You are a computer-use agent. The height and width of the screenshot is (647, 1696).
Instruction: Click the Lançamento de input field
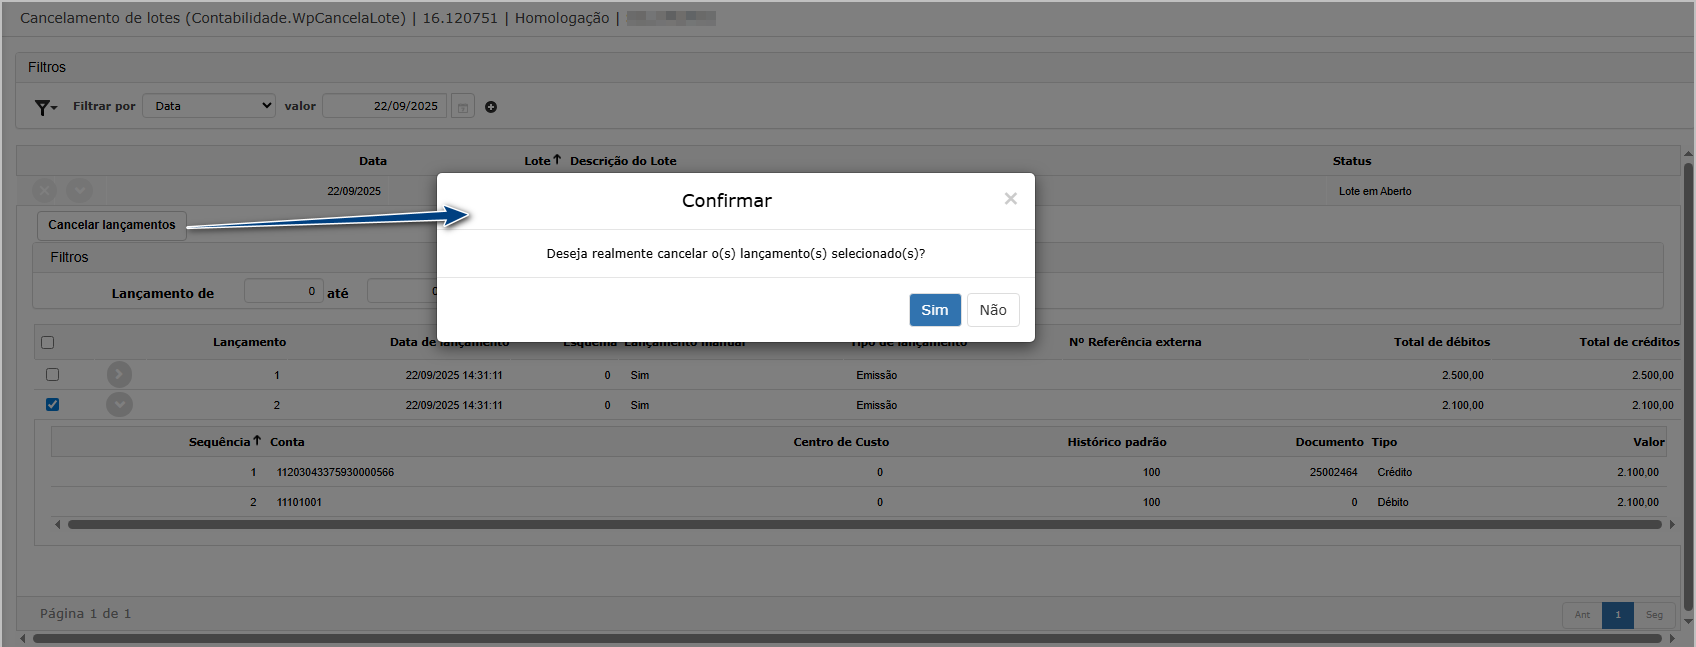click(x=284, y=291)
